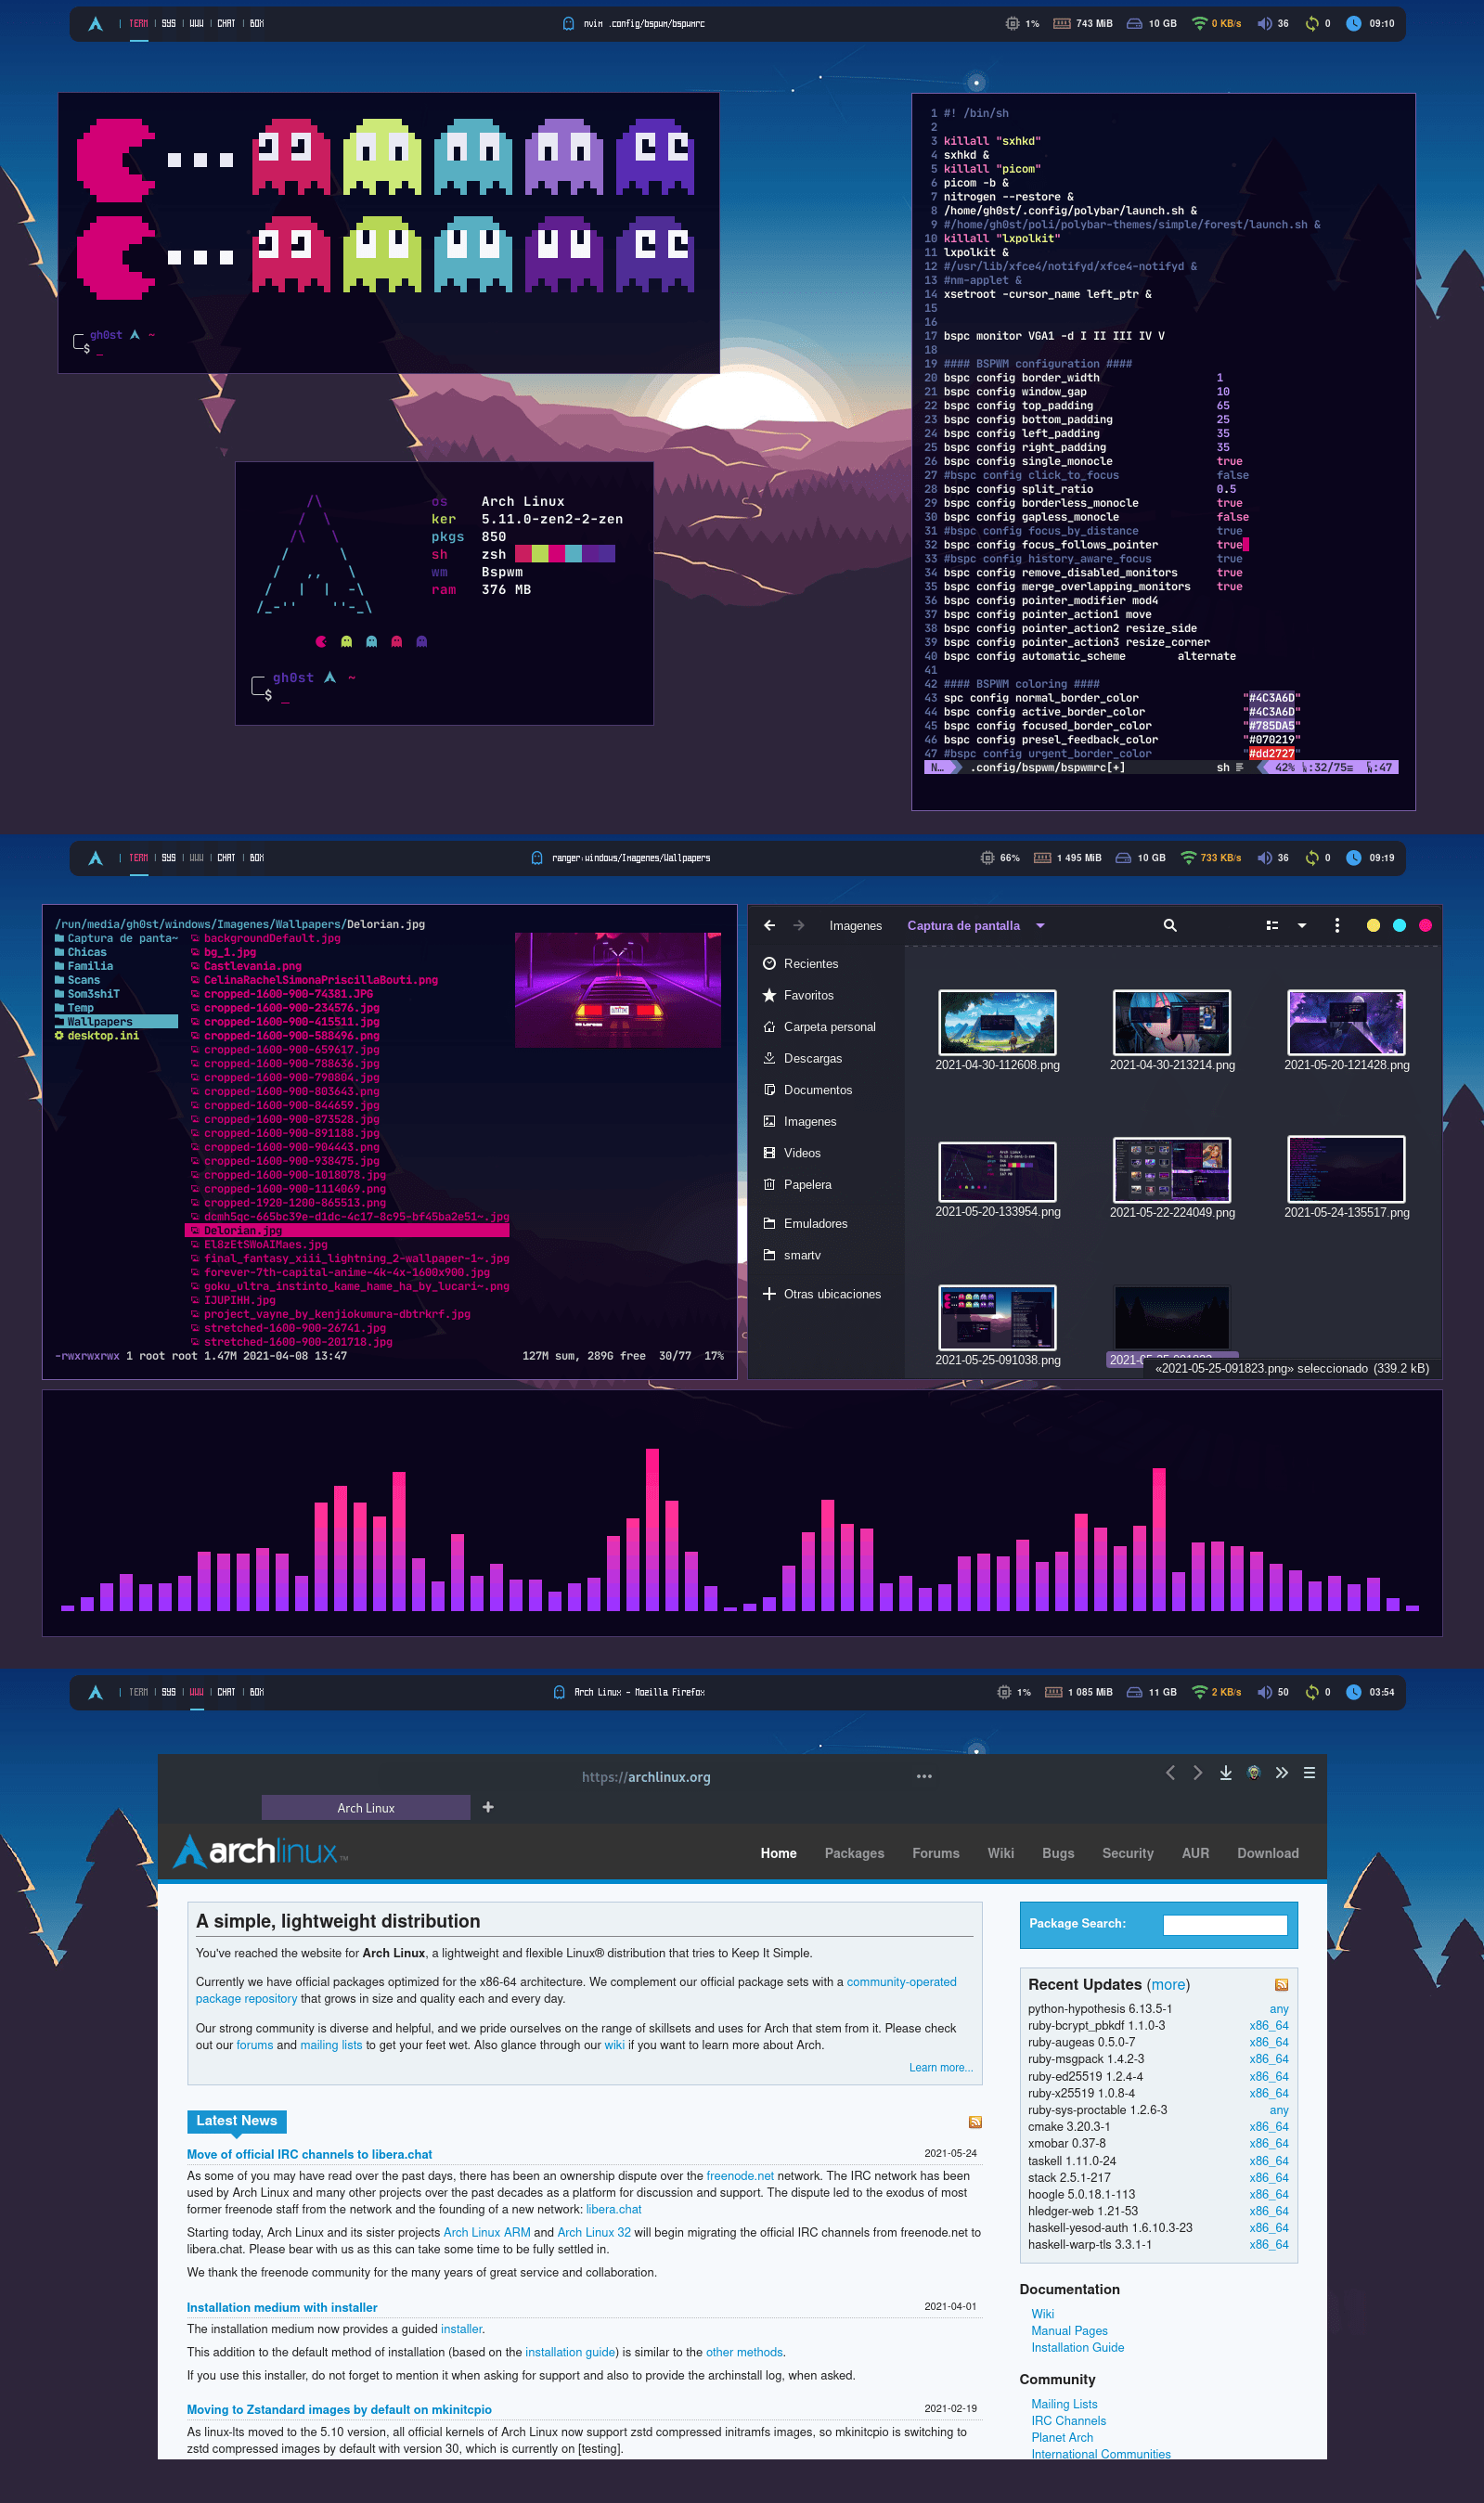The width and height of the screenshot is (1484, 2503).
Task: Click the Firefox extension avatar icon
Action: 1253,1772
